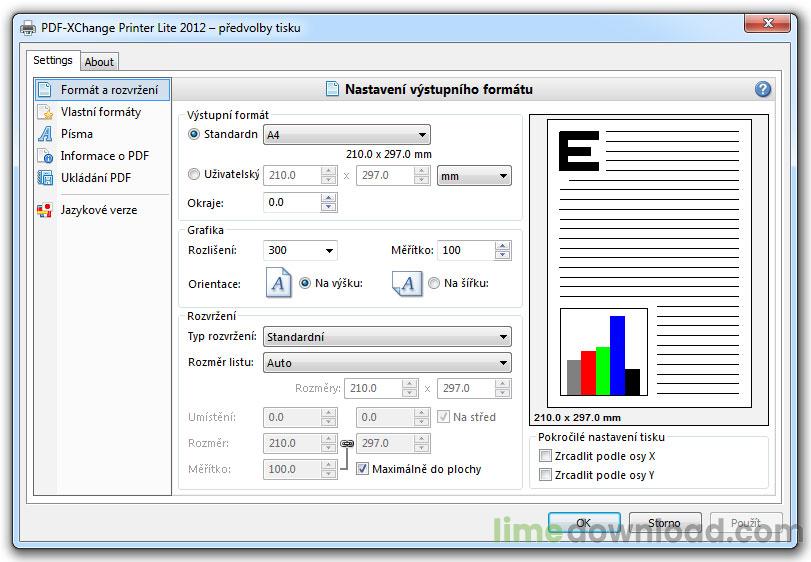
Task: Switch to the Settings tab
Action: coord(53,60)
